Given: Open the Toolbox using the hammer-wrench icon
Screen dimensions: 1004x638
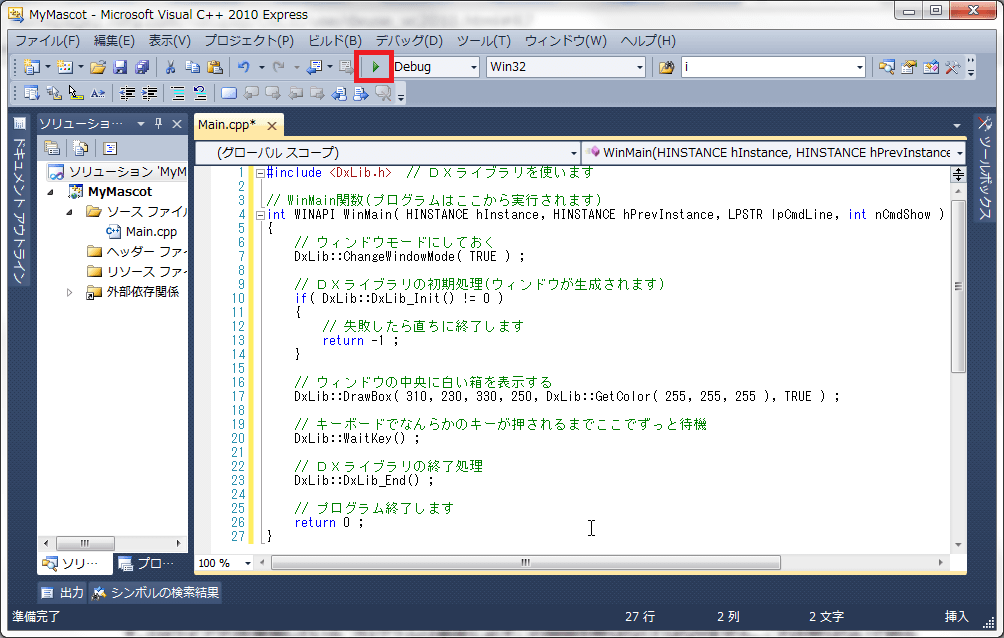Looking at the screenshot, I should coord(952,67).
